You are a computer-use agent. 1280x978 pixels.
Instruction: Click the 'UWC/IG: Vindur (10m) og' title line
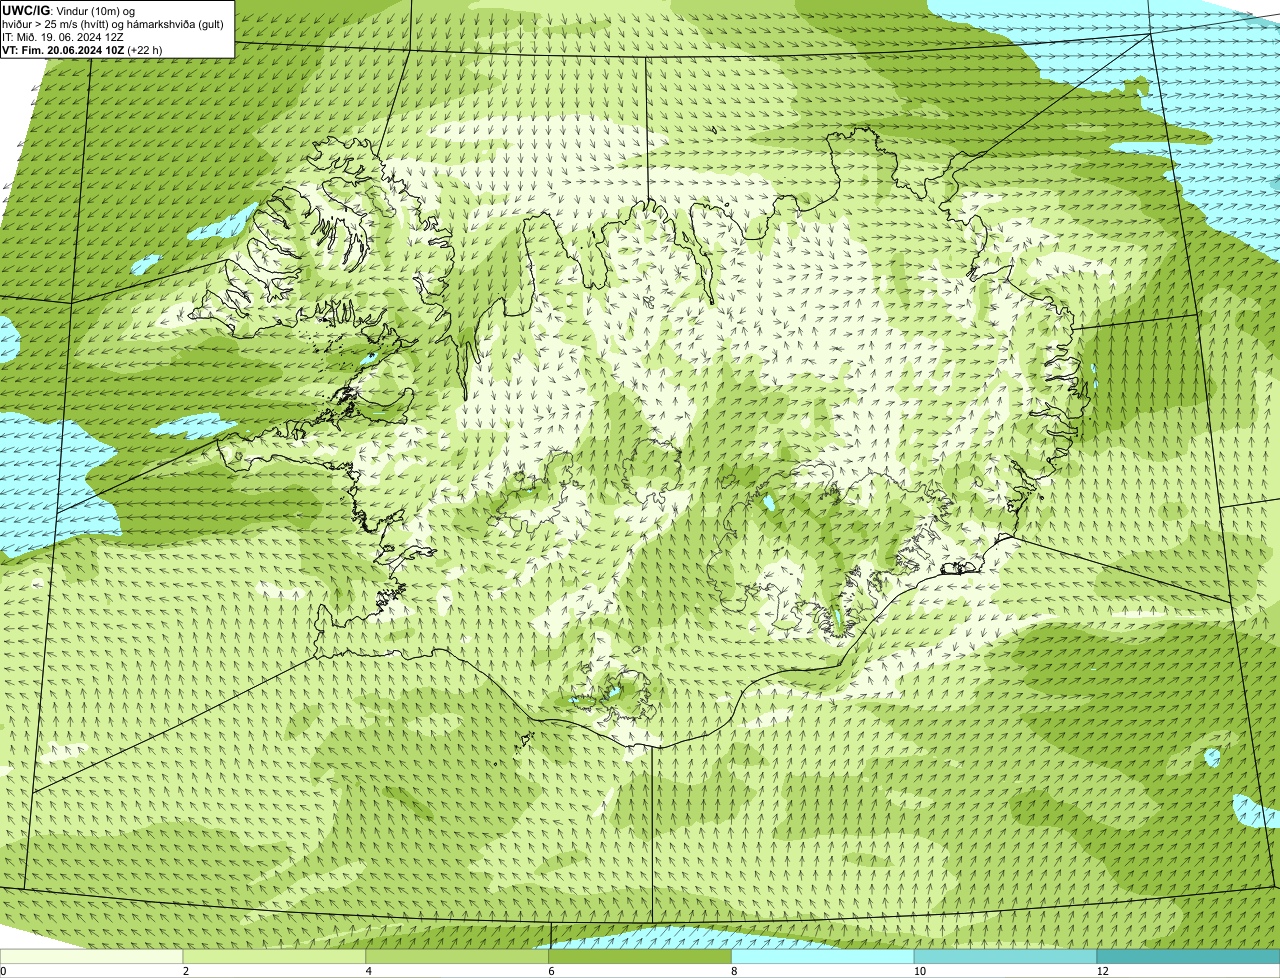[68, 10]
